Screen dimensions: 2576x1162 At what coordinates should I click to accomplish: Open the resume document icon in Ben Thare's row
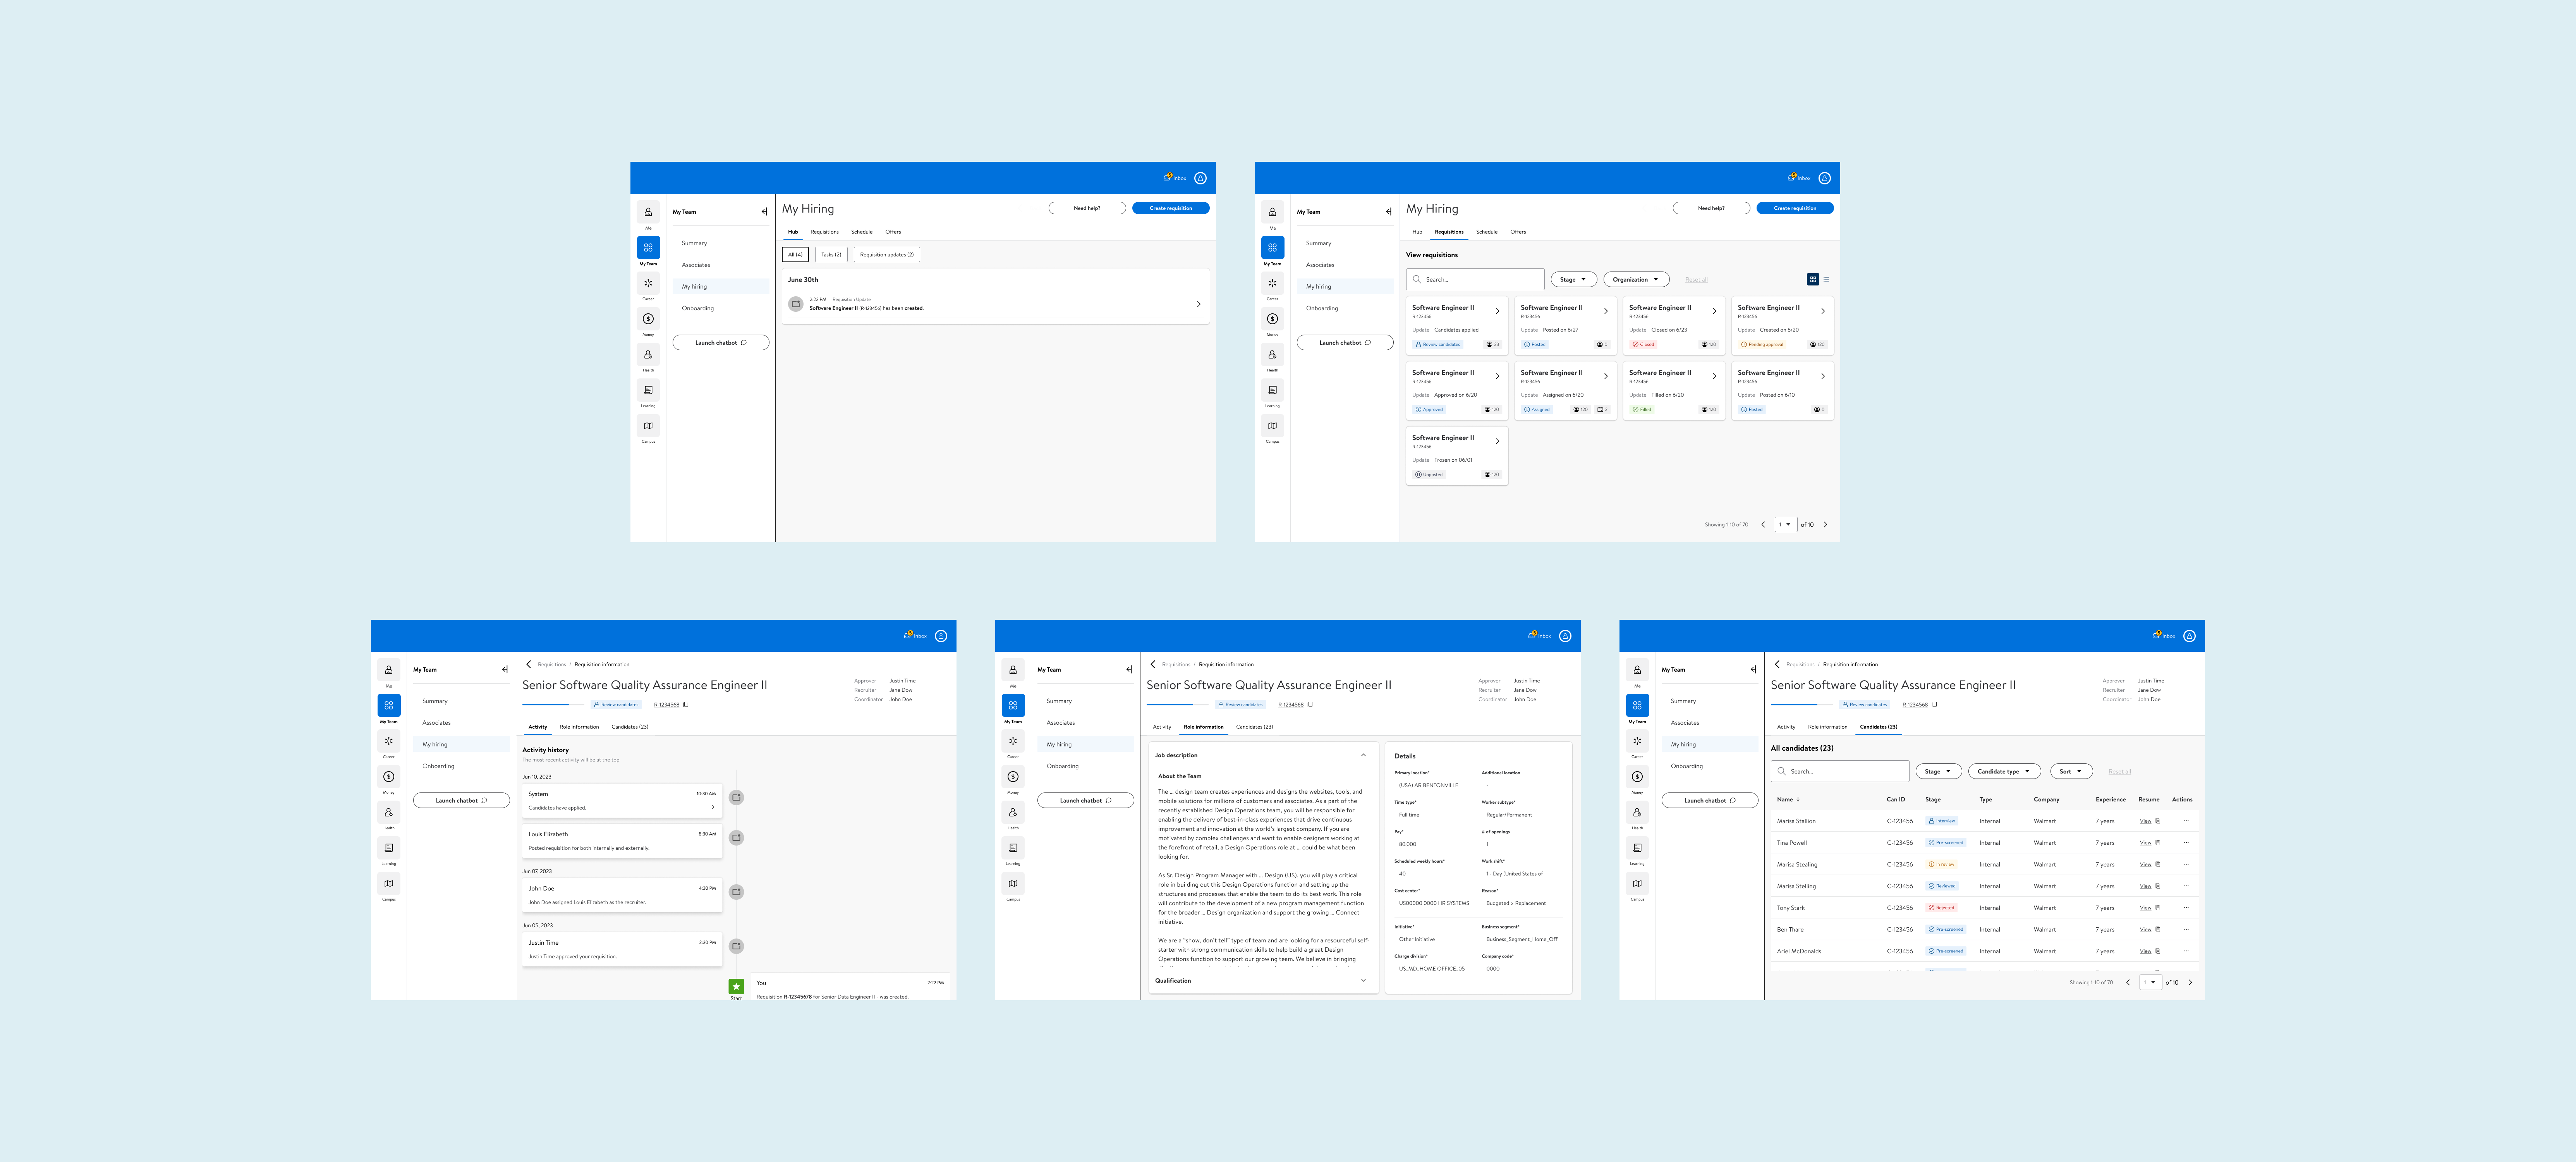[2158, 930]
